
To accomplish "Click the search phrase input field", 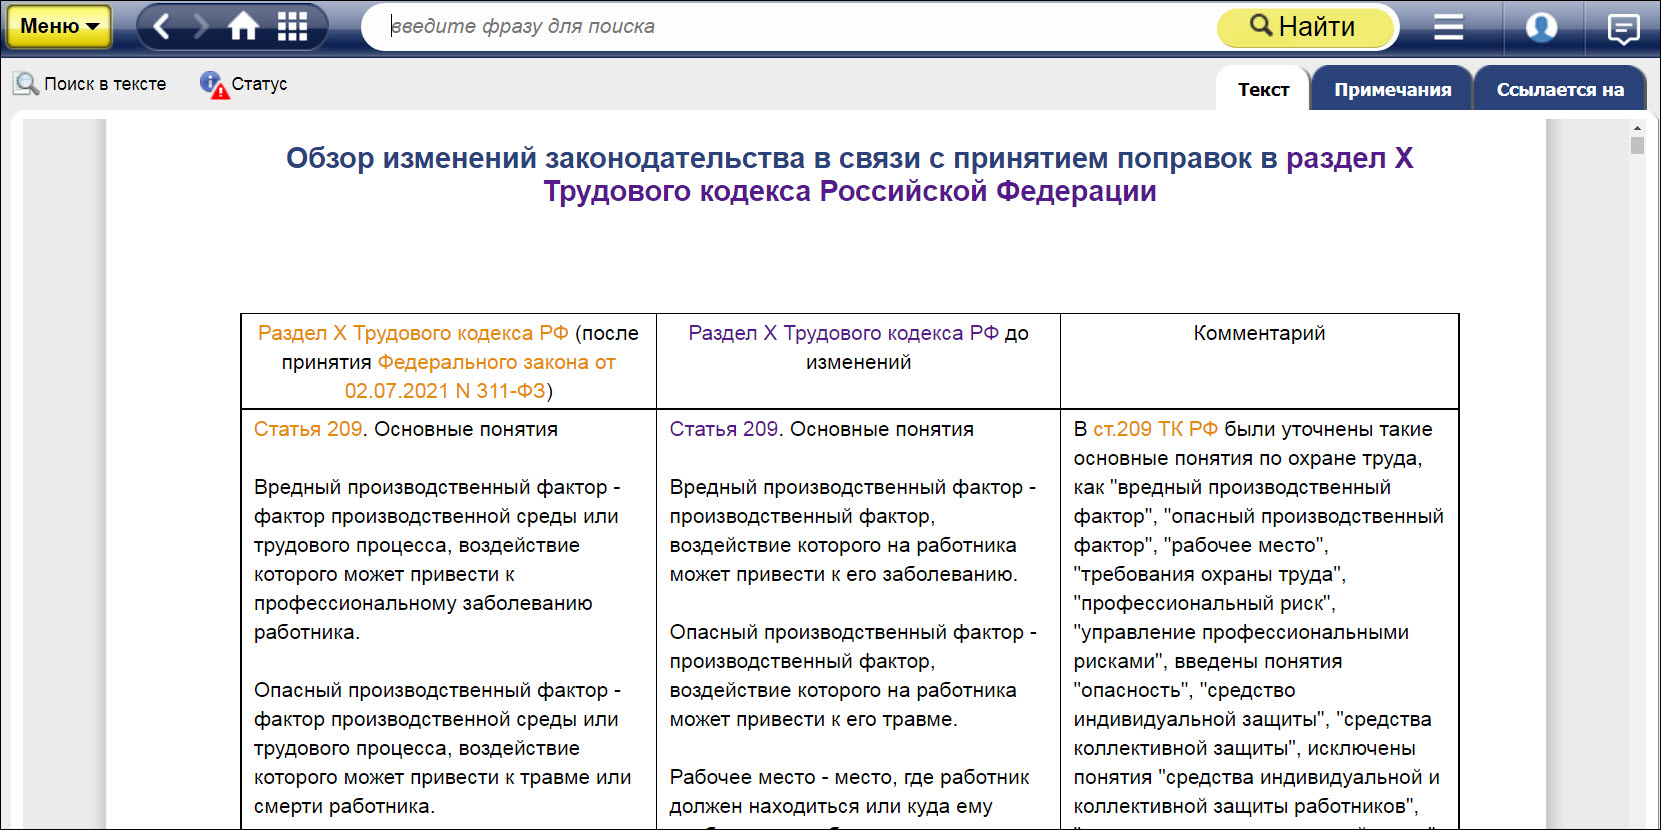I will (790, 27).
